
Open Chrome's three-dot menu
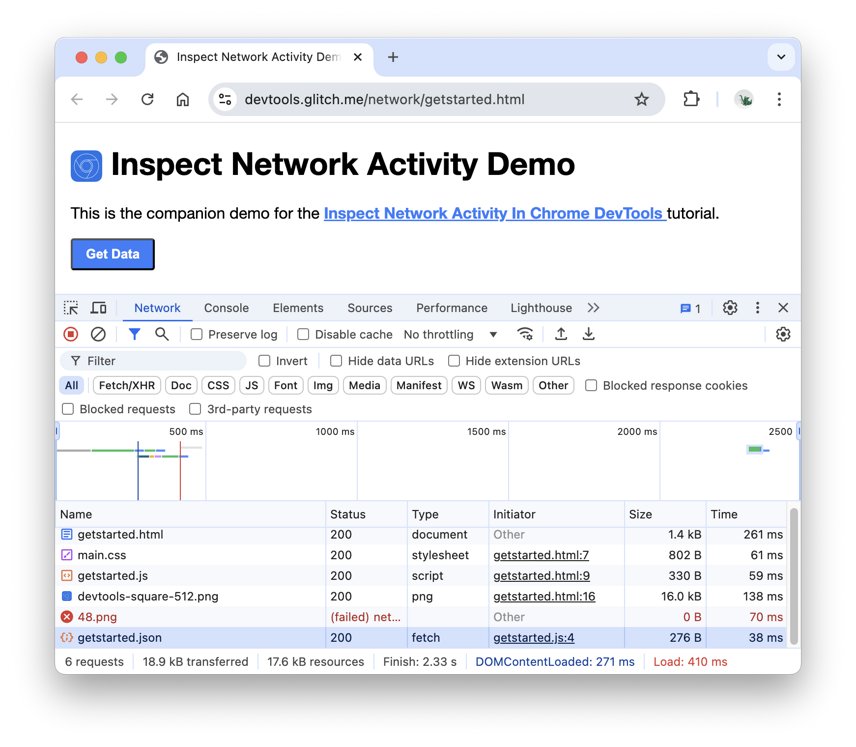pos(779,99)
